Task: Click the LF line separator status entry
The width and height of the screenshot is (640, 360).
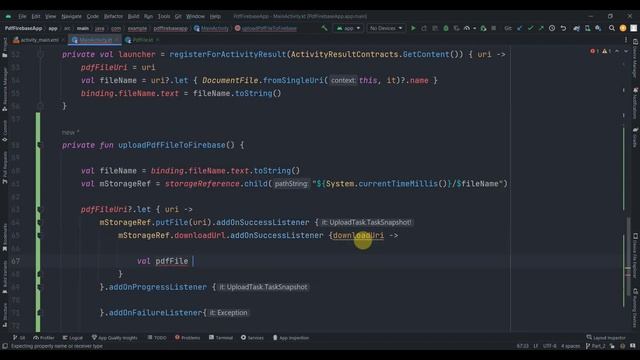Action: [536, 346]
